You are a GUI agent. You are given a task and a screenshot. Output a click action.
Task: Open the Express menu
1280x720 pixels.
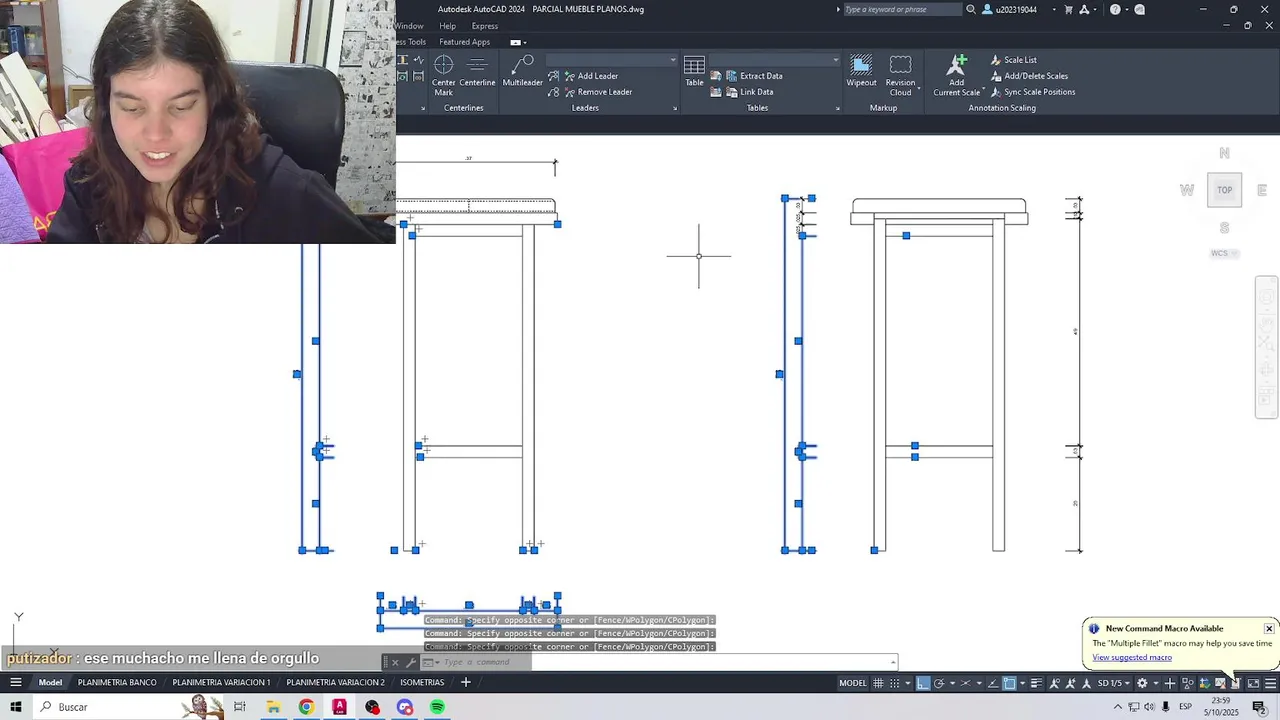click(484, 26)
